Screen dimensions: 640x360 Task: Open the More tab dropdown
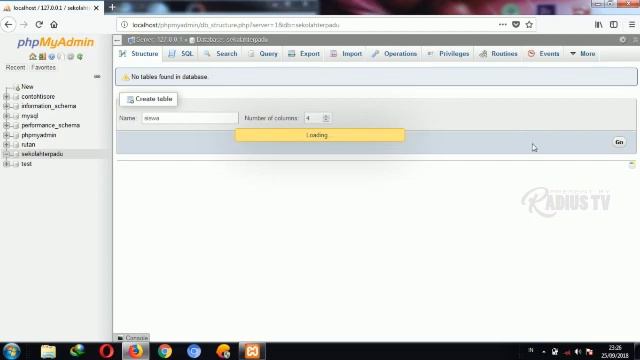coord(582,53)
